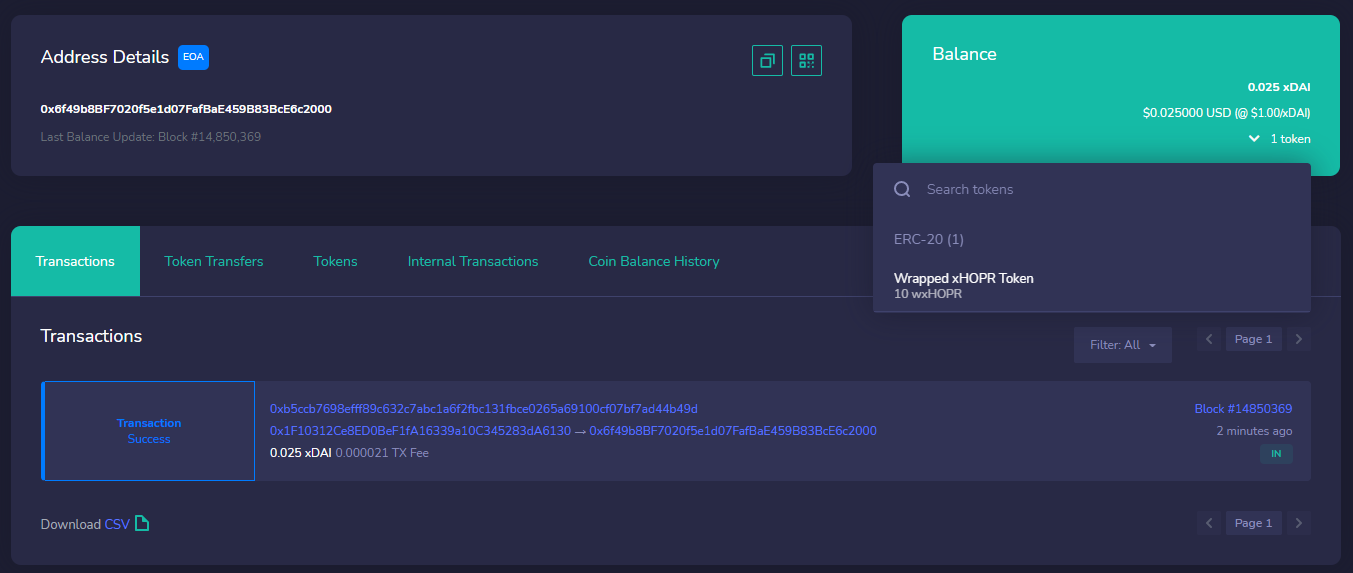Click the ERC-20 (1) group header
The height and width of the screenshot is (573, 1353).
pyautogui.click(x=929, y=239)
